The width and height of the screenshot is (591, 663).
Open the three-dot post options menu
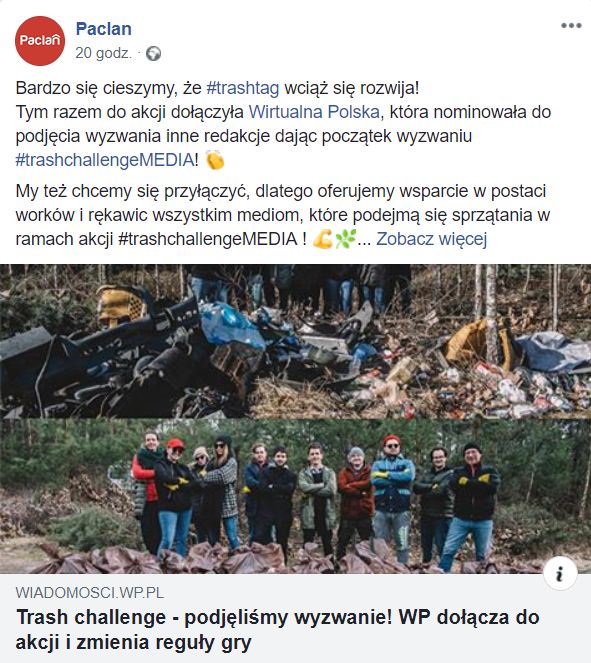[x=571, y=25]
